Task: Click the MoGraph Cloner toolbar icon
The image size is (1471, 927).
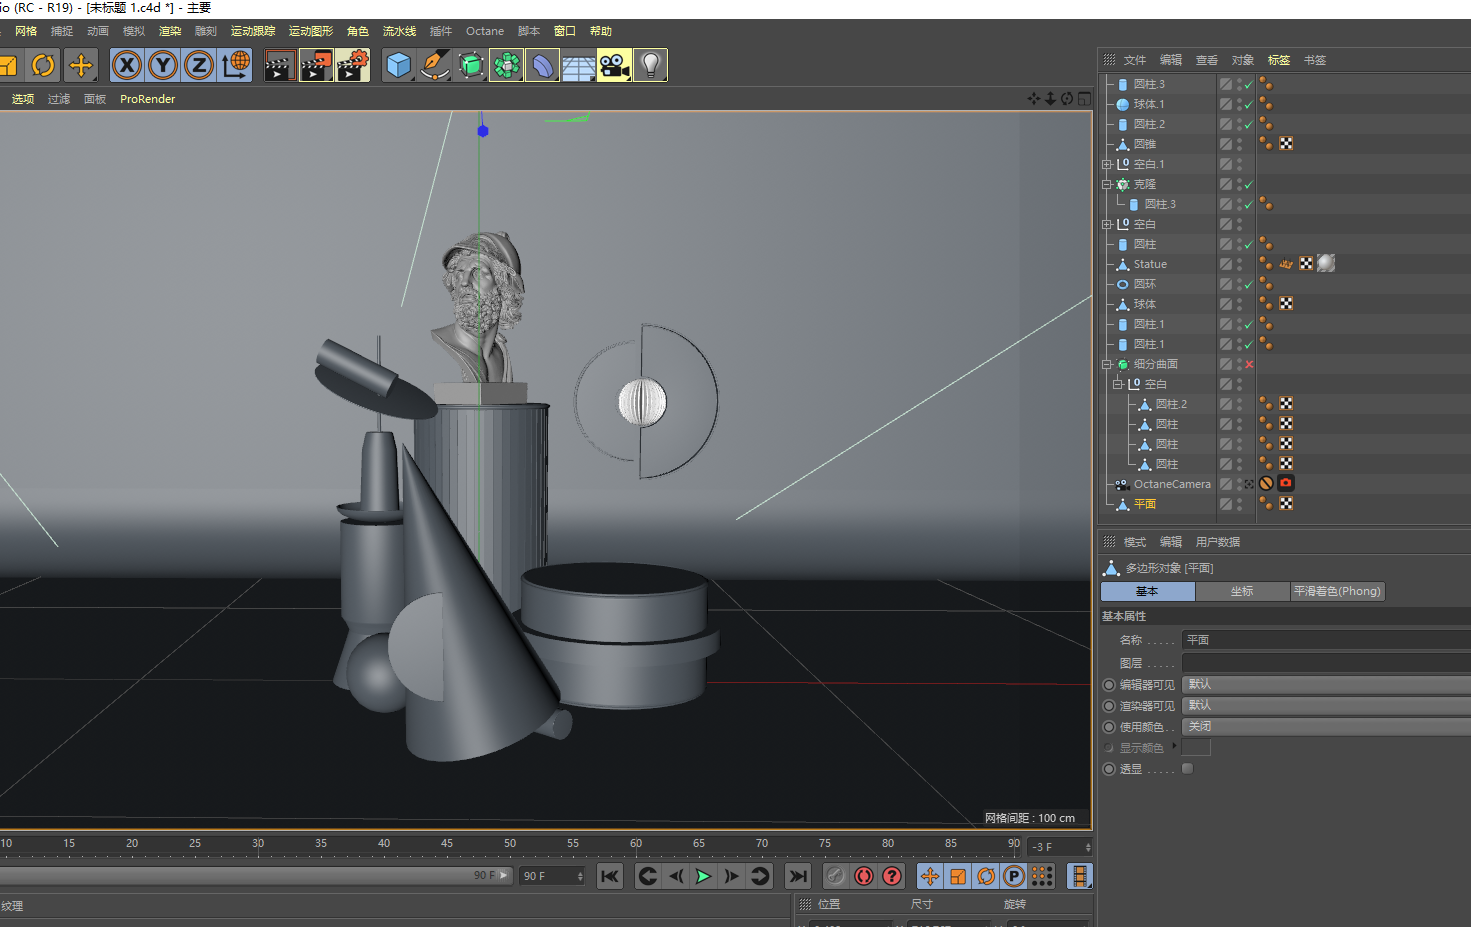Action: coord(506,66)
